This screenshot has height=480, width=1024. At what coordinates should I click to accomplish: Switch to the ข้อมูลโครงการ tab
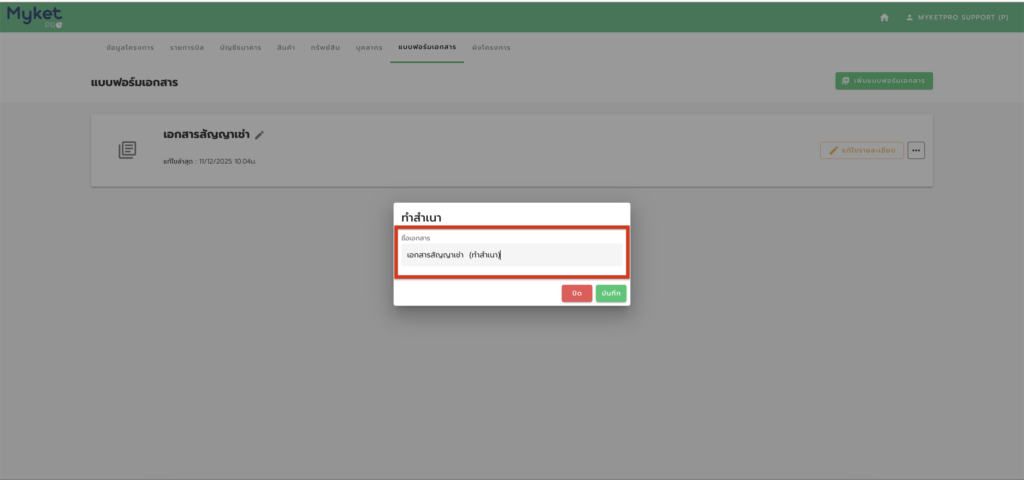point(129,48)
